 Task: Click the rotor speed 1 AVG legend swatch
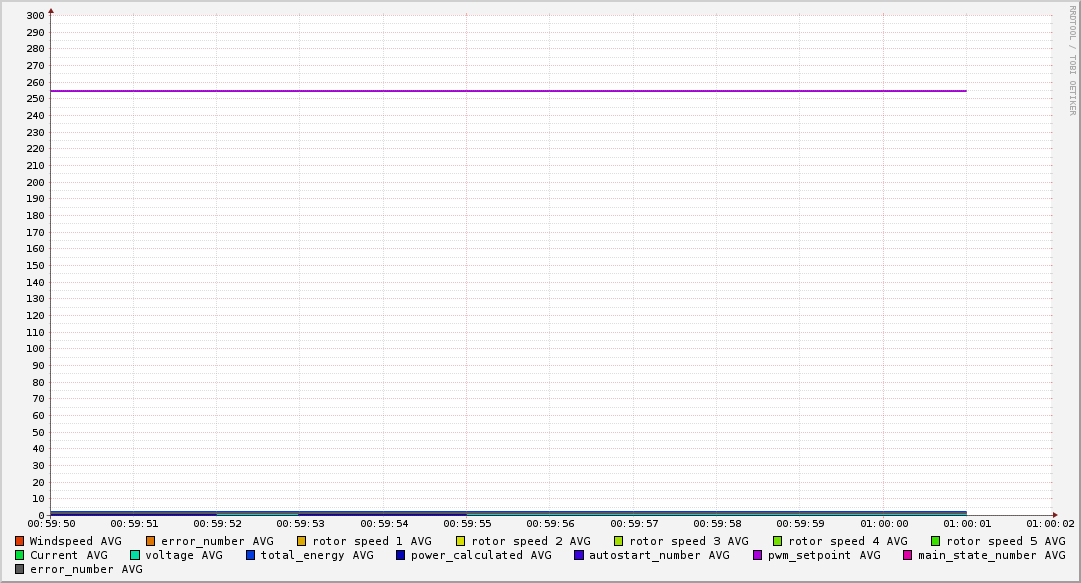(x=301, y=541)
